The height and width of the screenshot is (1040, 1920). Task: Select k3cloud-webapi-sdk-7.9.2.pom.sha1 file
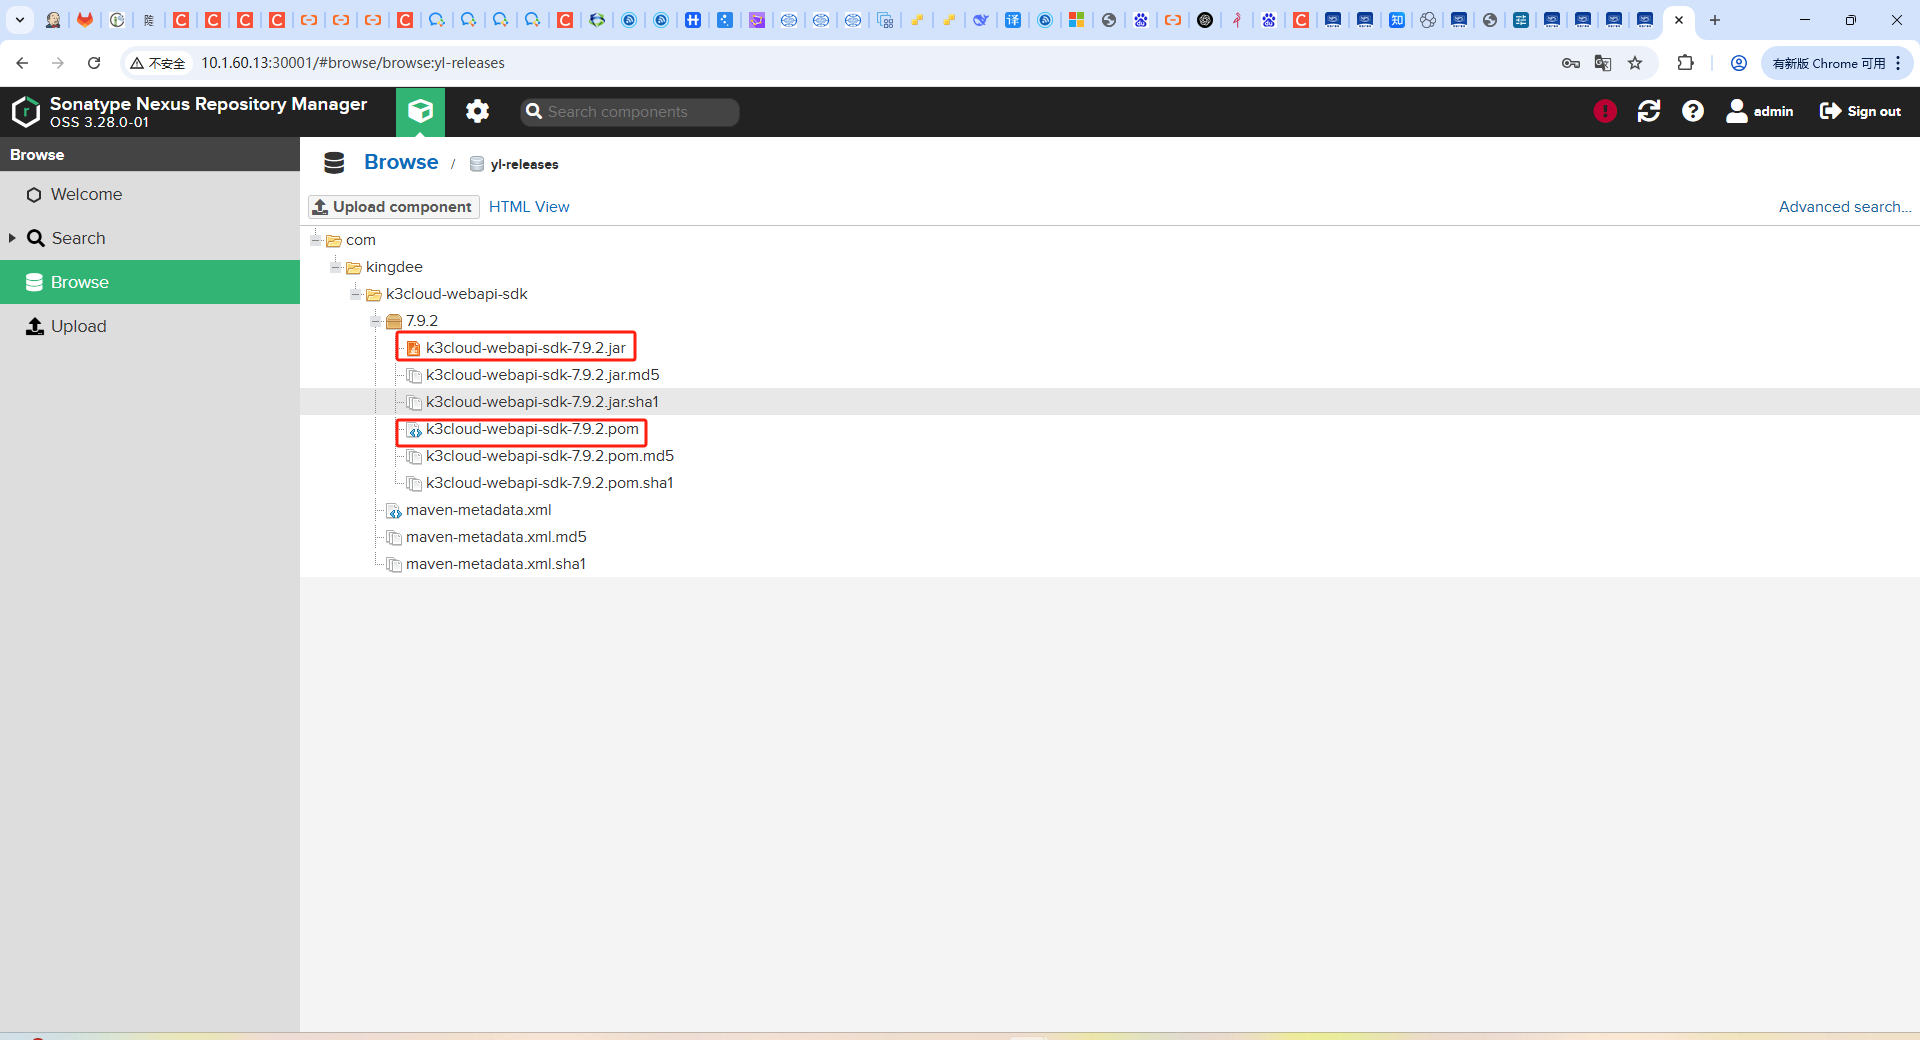click(x=550, y=483)
